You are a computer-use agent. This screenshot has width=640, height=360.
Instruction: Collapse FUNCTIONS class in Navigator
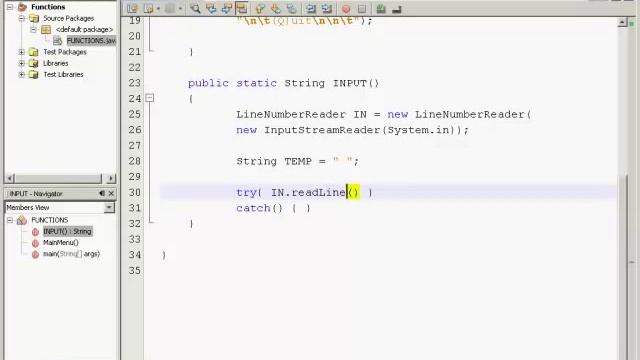[x=10, y=220]
